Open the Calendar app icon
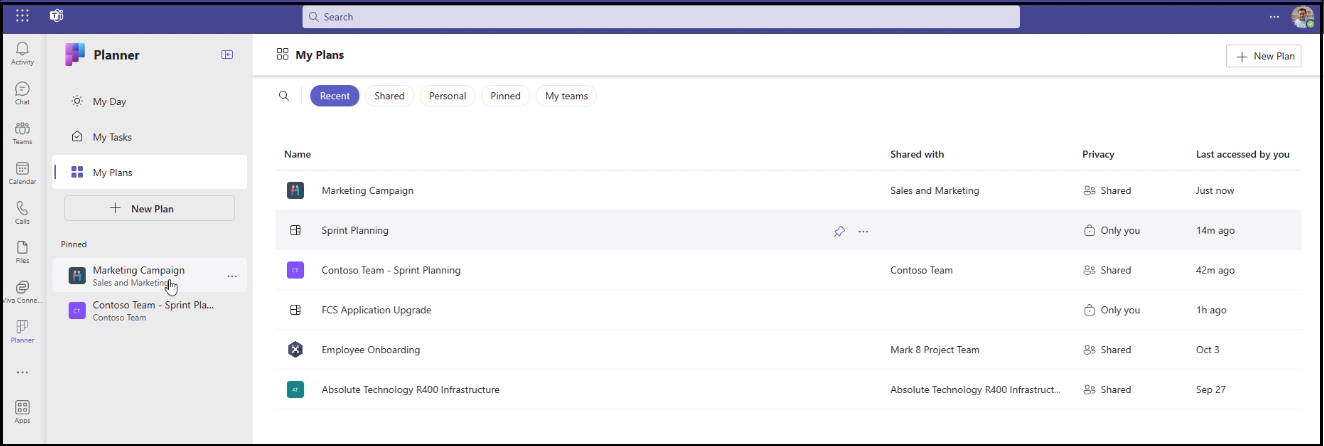1324x446 pixels. [x=22, y=172]
